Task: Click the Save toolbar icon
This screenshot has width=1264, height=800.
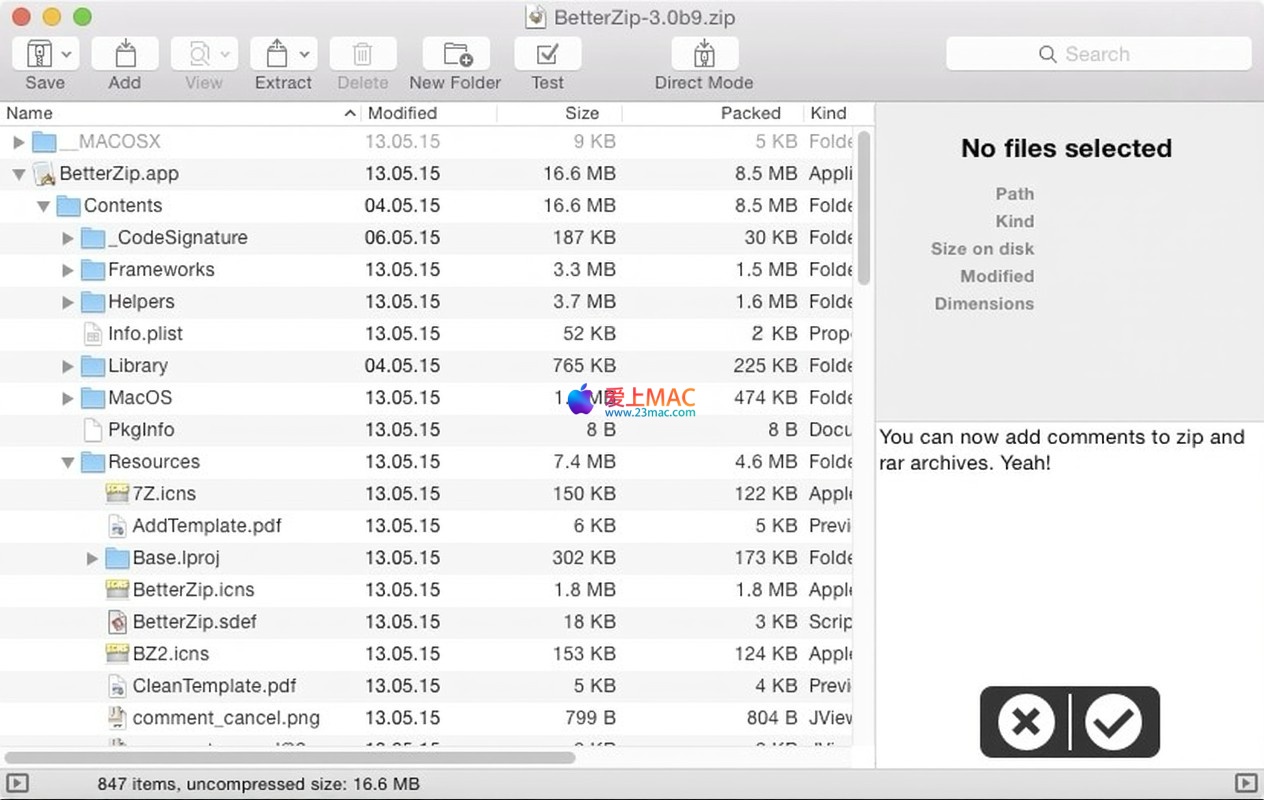Action: tap(38, 54)
